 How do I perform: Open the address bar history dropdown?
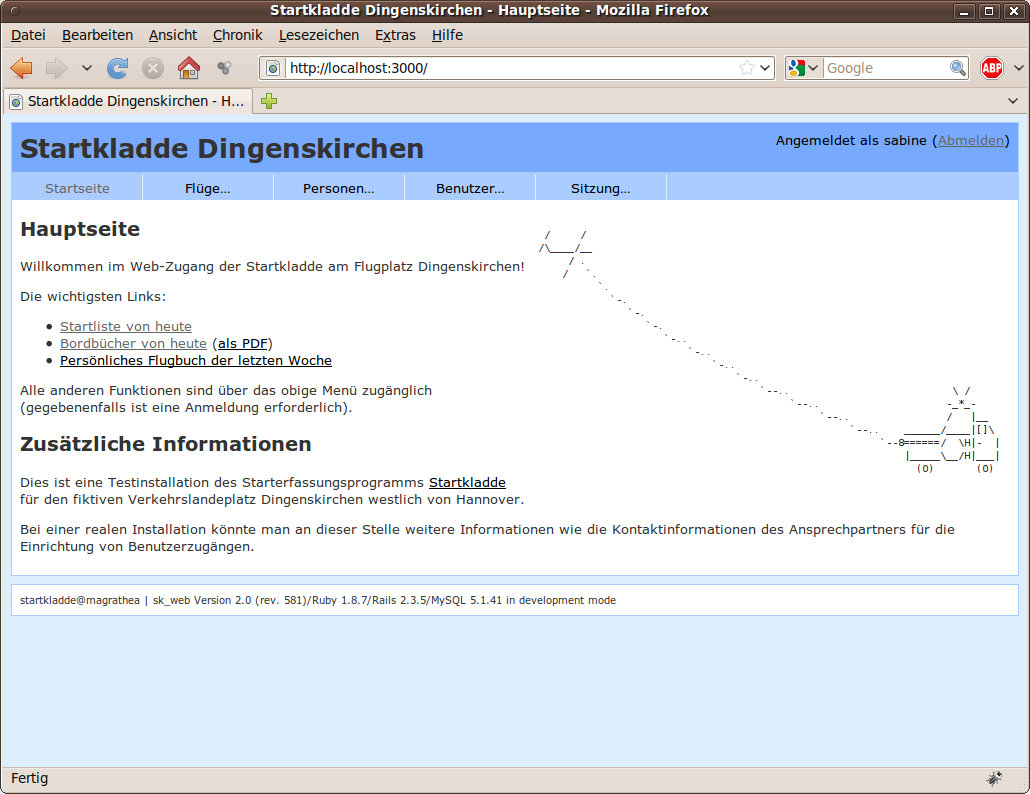coord(765,68)
